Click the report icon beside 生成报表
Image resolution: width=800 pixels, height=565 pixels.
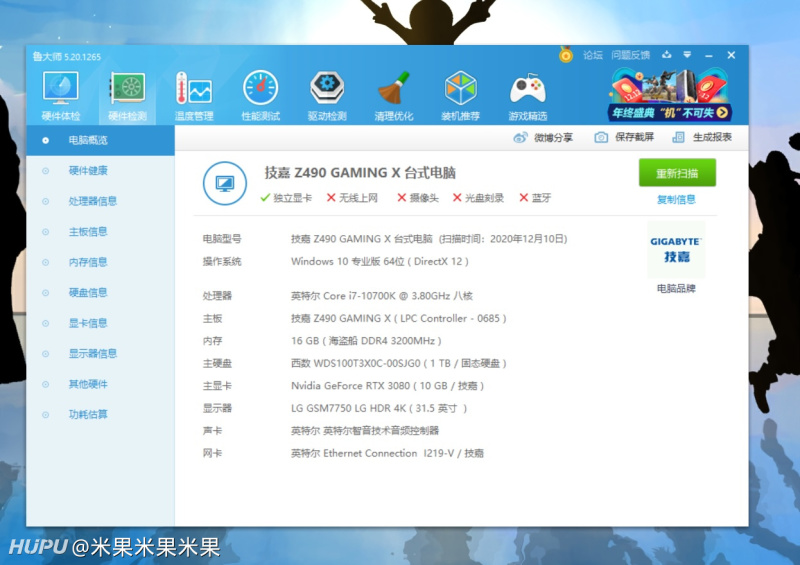679,137
